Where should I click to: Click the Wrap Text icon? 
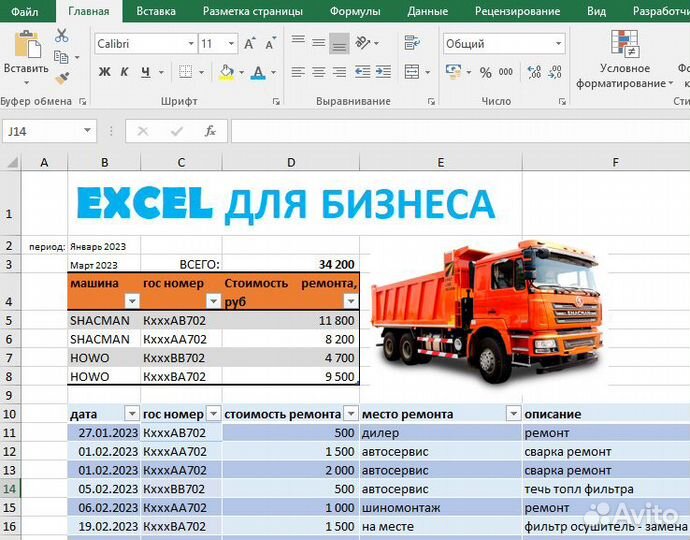pyautogui.click(x=412, y=43)
